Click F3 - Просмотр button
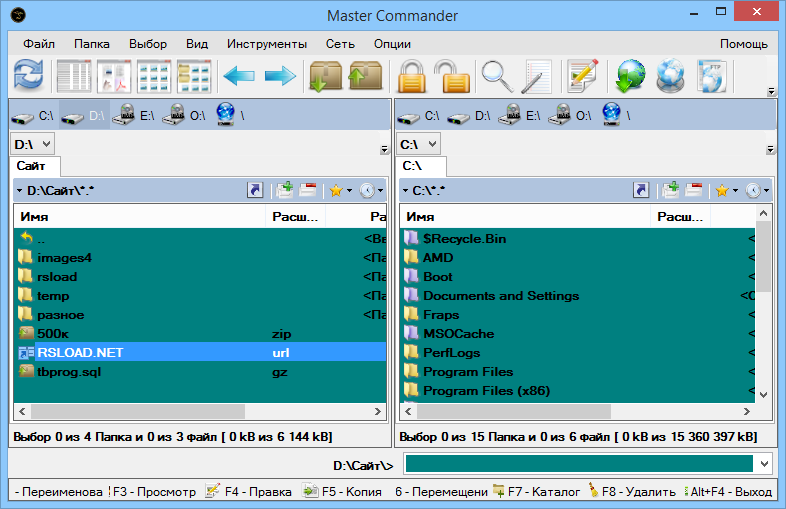 pyautogui.click(x=153, y=491)
